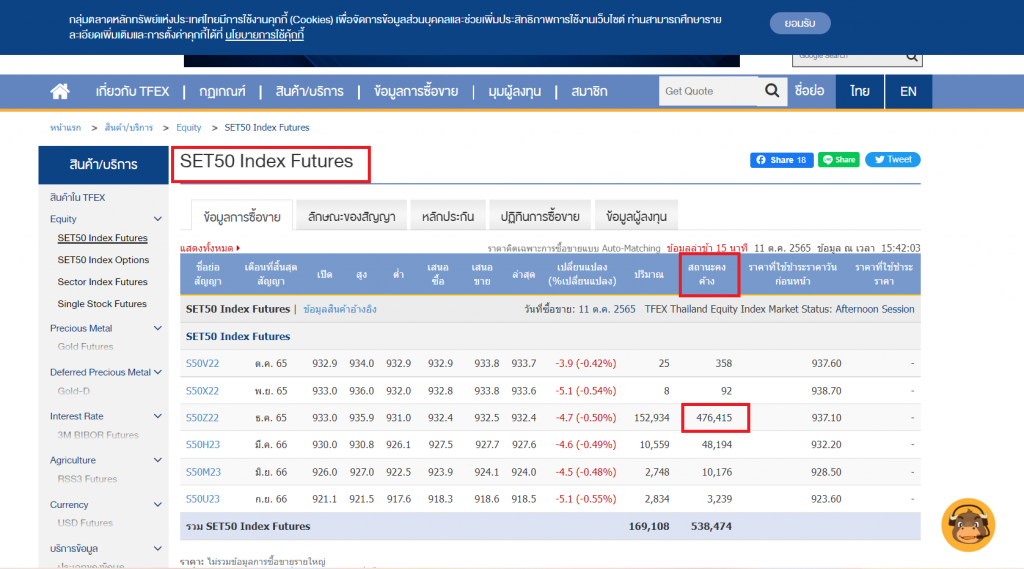1024x569 pixels.
Task: Click the 476,415 open interest value
Action: (714, 417)
